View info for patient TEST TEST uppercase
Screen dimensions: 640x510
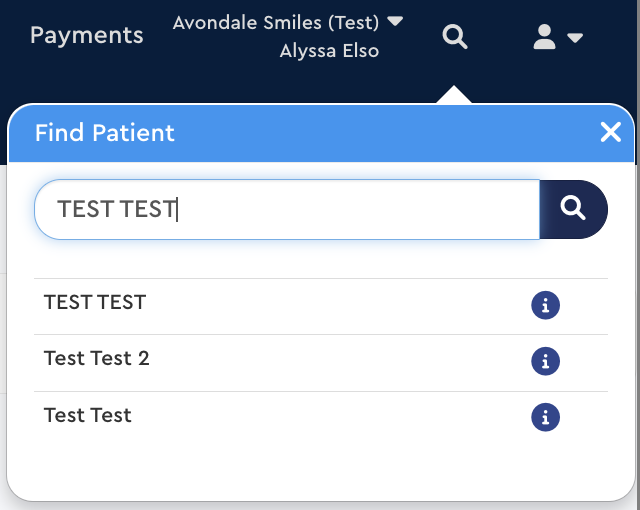point(545,306)
